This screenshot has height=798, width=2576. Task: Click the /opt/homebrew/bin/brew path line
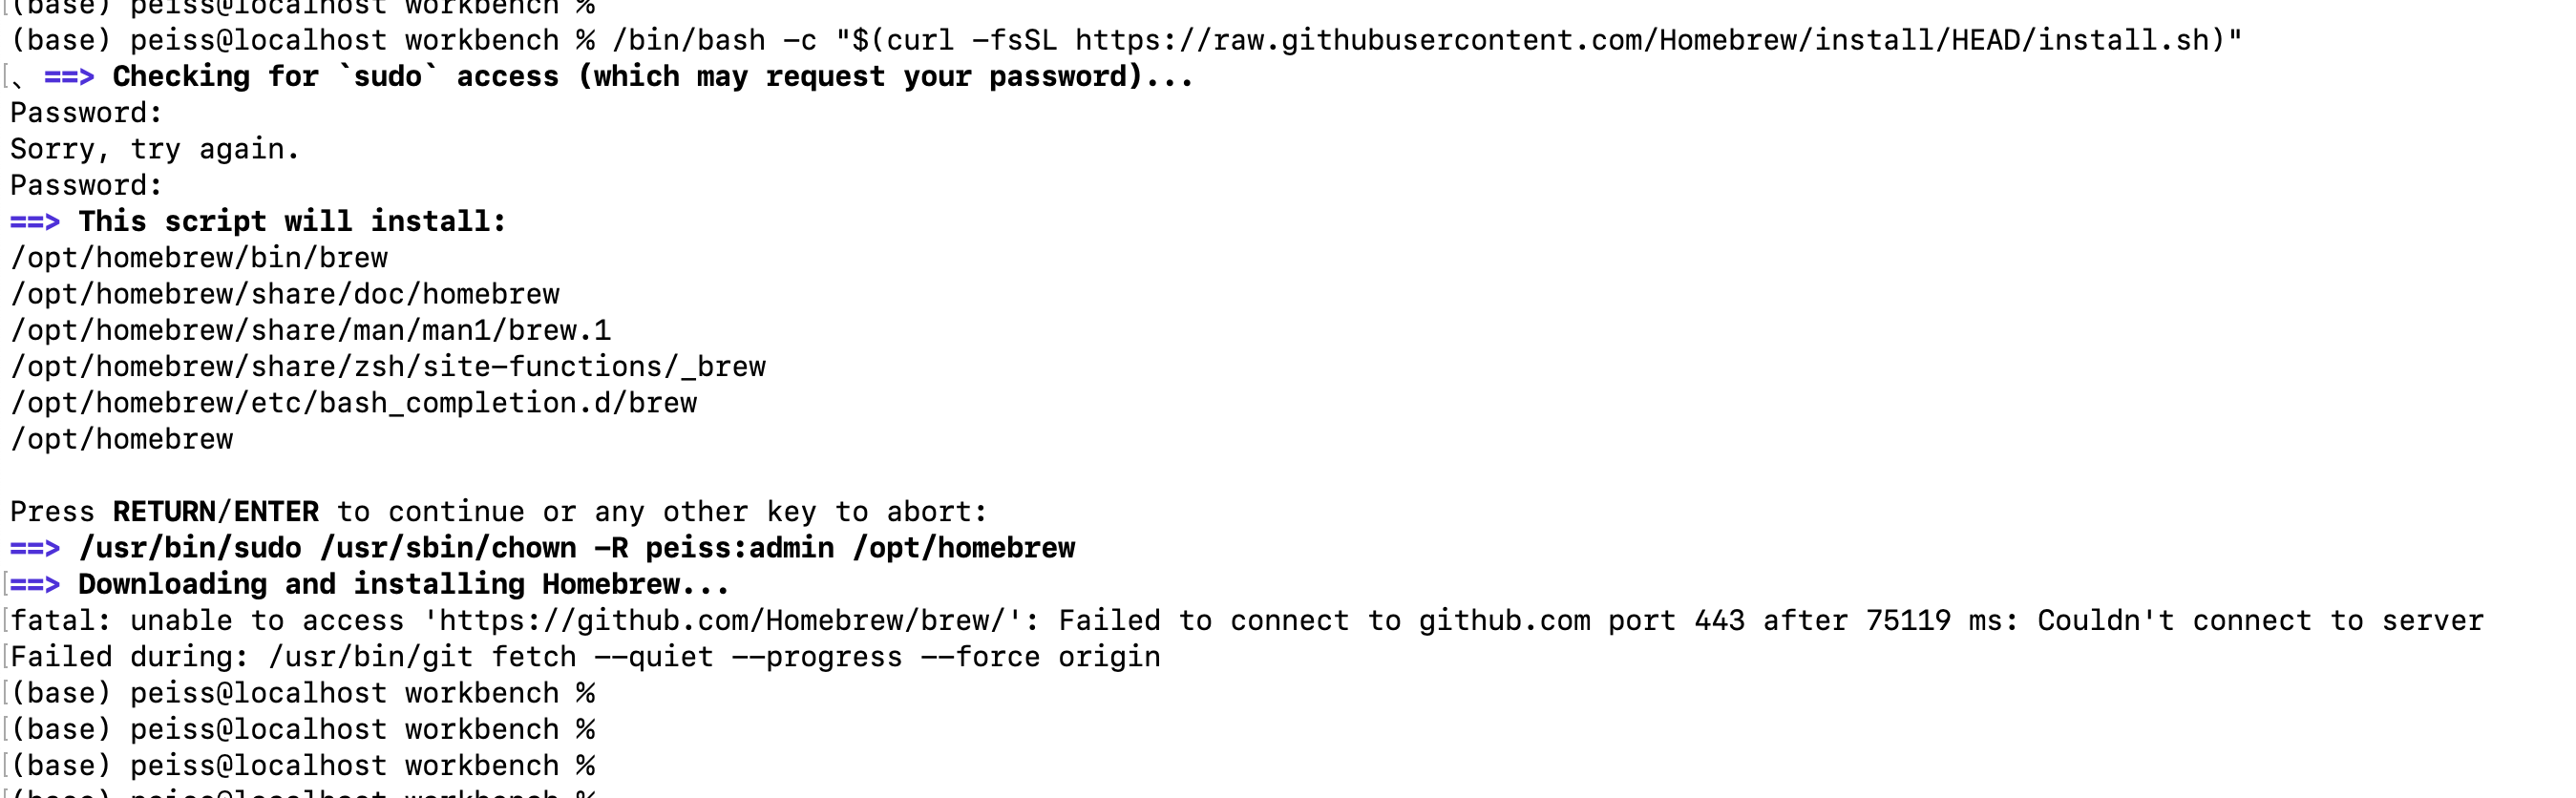199,258
